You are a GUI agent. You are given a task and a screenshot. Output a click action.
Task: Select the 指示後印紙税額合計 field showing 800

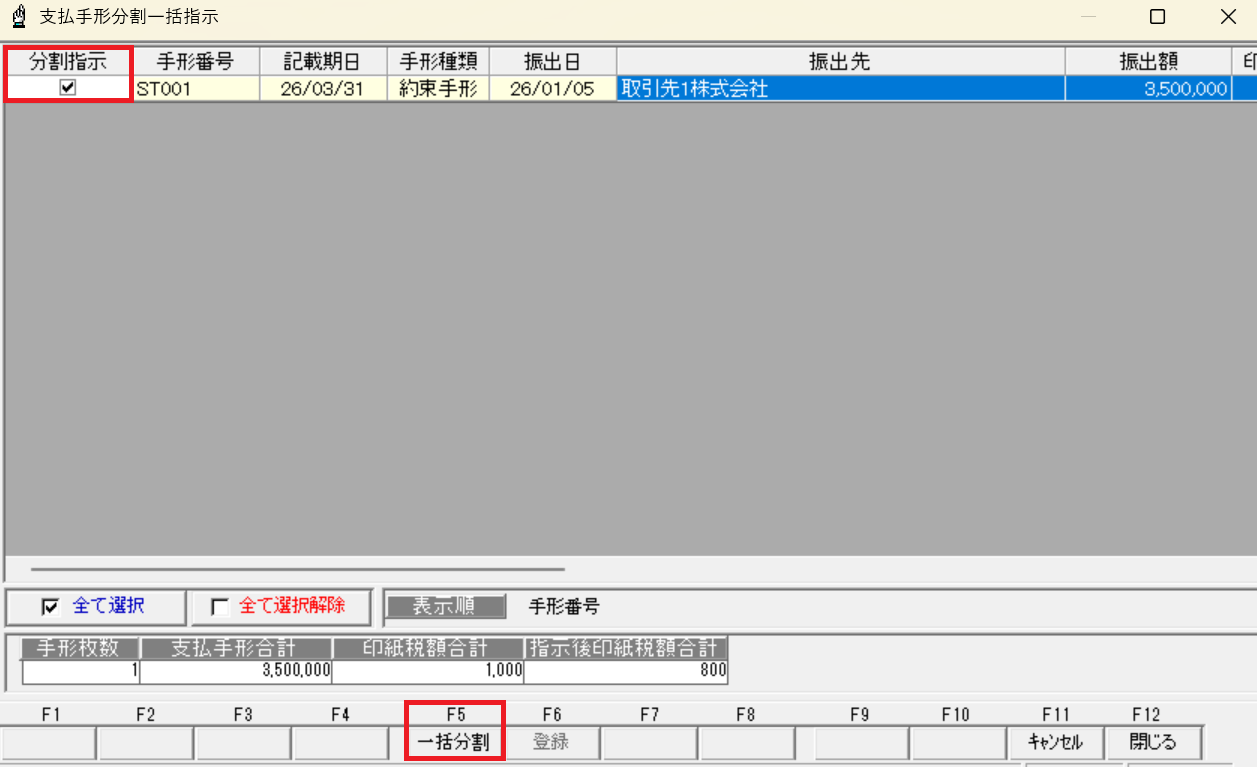[x=625, y=671]
